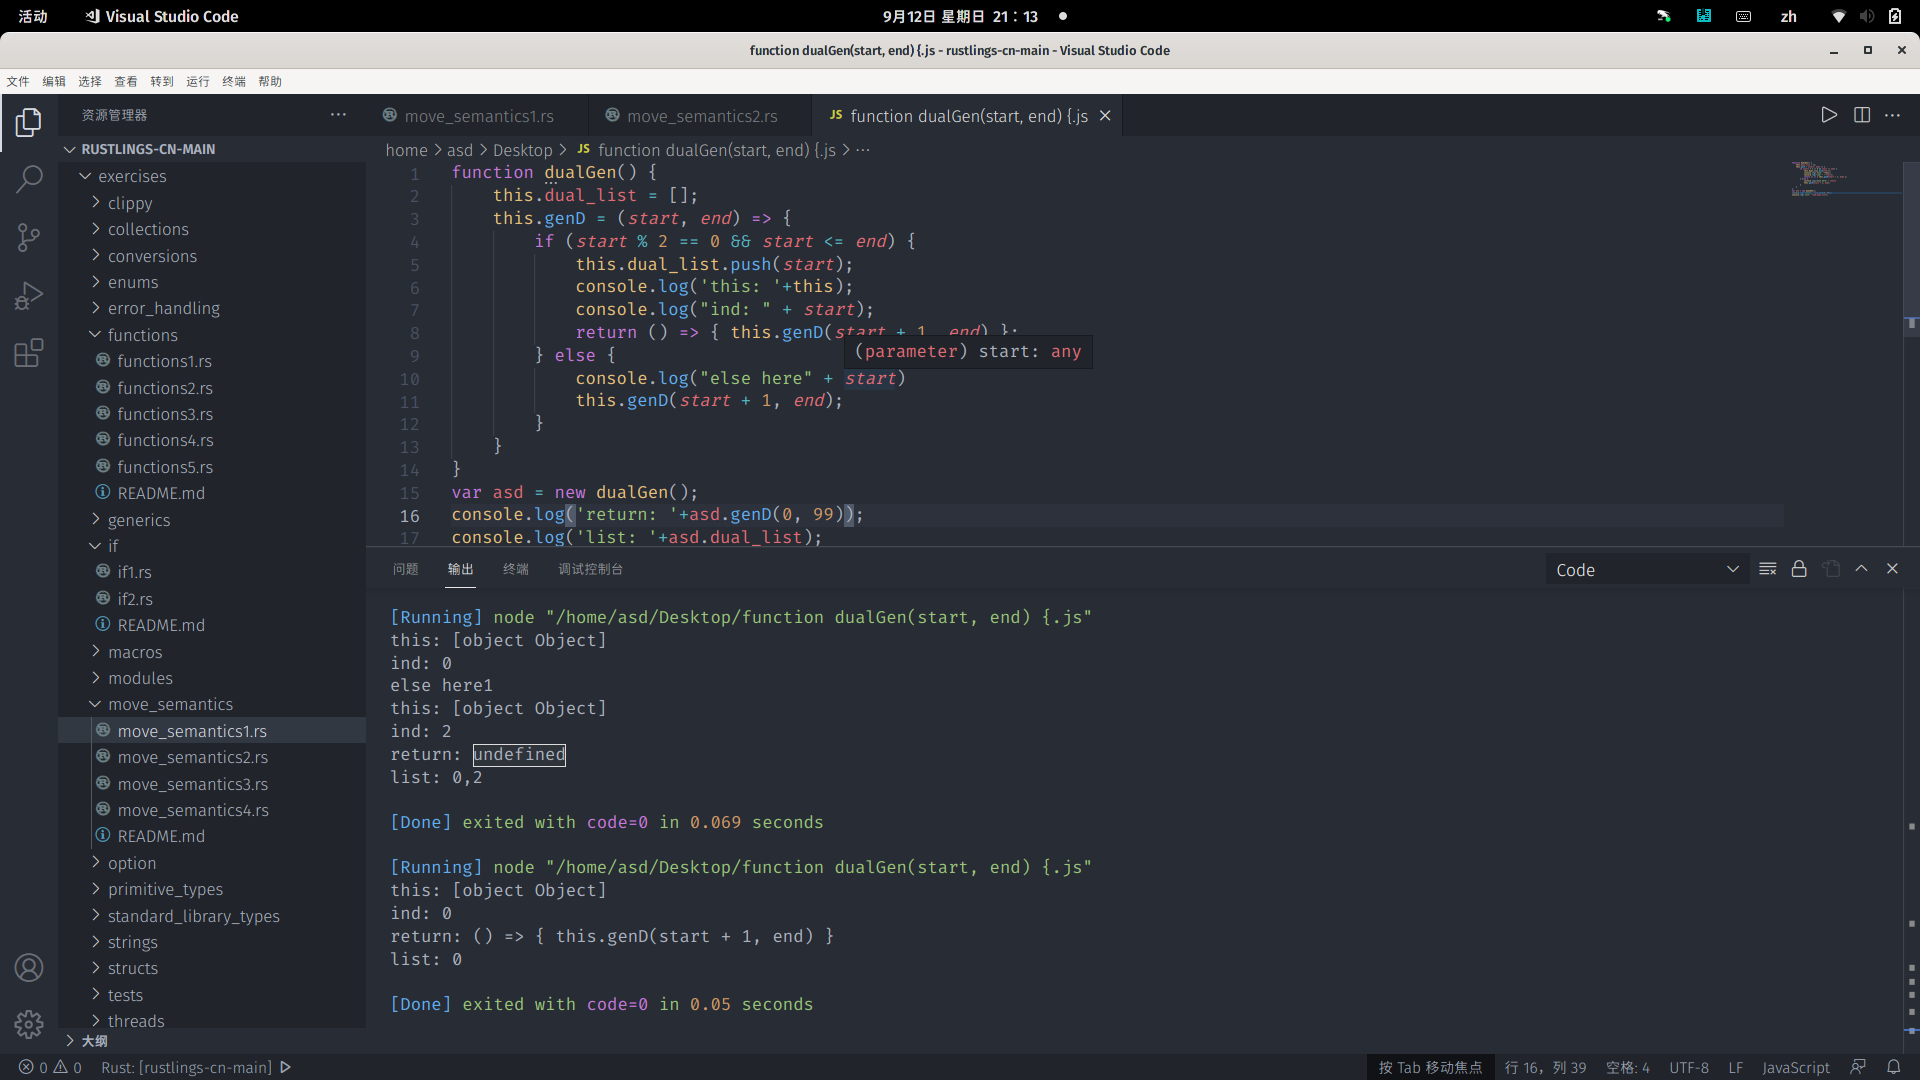Image resolution: width=1920 pixels, height=1080 pixels.
Task: Toggle output scroll lock
Action: coord(1799,569)
